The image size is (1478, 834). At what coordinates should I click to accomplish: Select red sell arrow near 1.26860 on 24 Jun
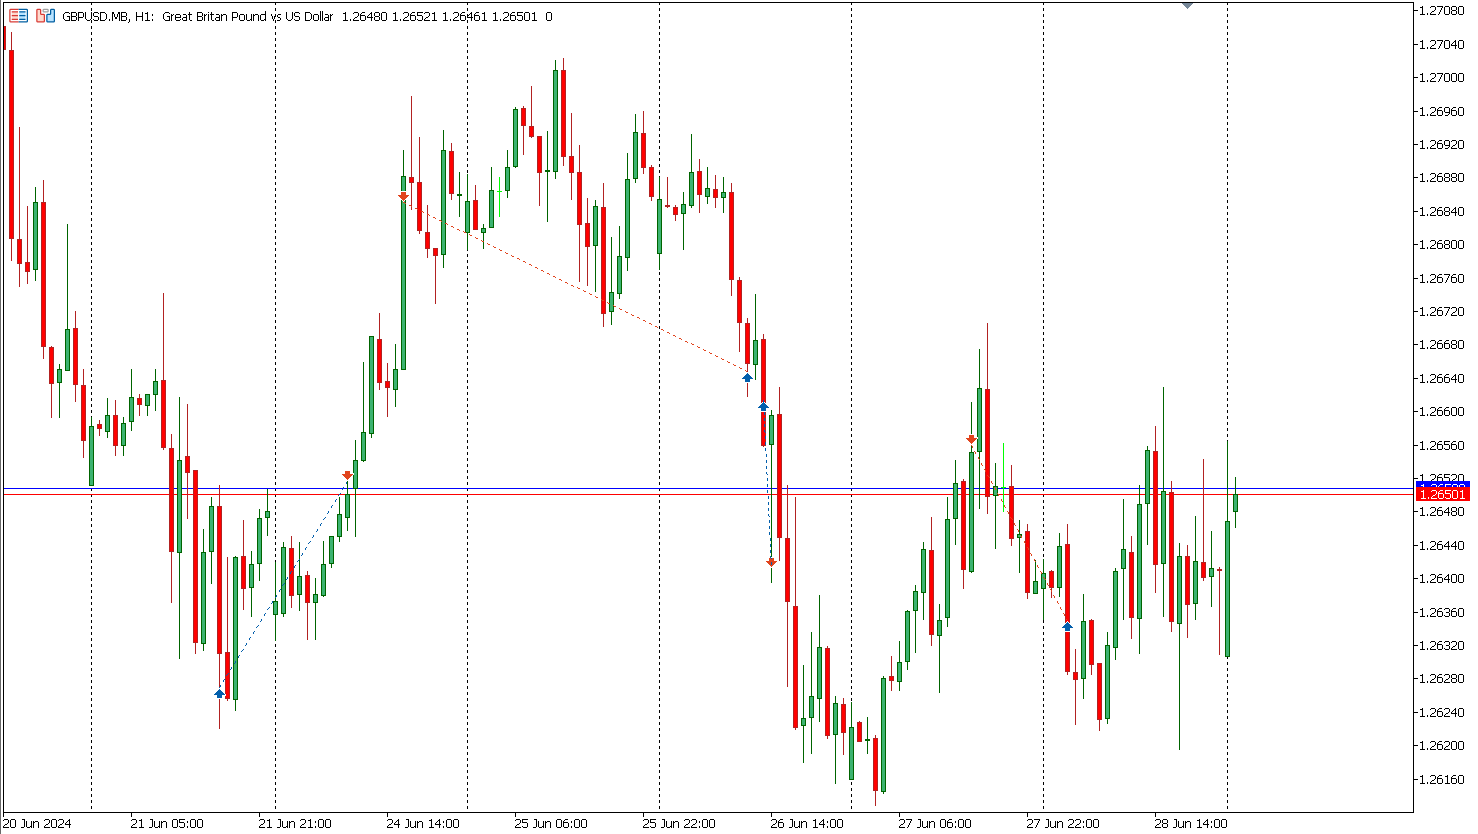tap(403, 197)
